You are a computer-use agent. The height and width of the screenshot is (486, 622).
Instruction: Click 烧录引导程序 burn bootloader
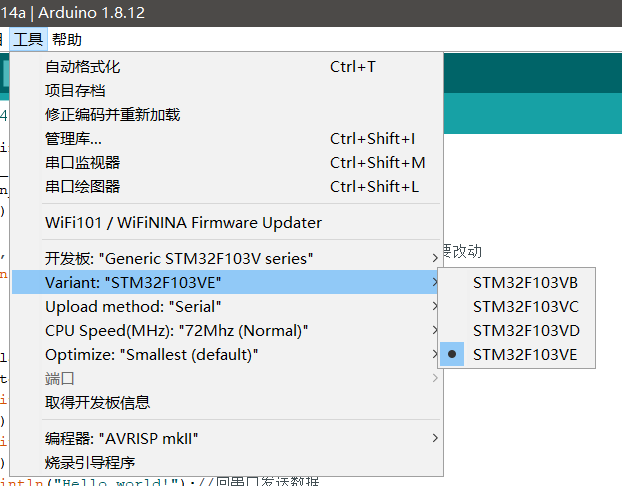(x=227, y=463)
